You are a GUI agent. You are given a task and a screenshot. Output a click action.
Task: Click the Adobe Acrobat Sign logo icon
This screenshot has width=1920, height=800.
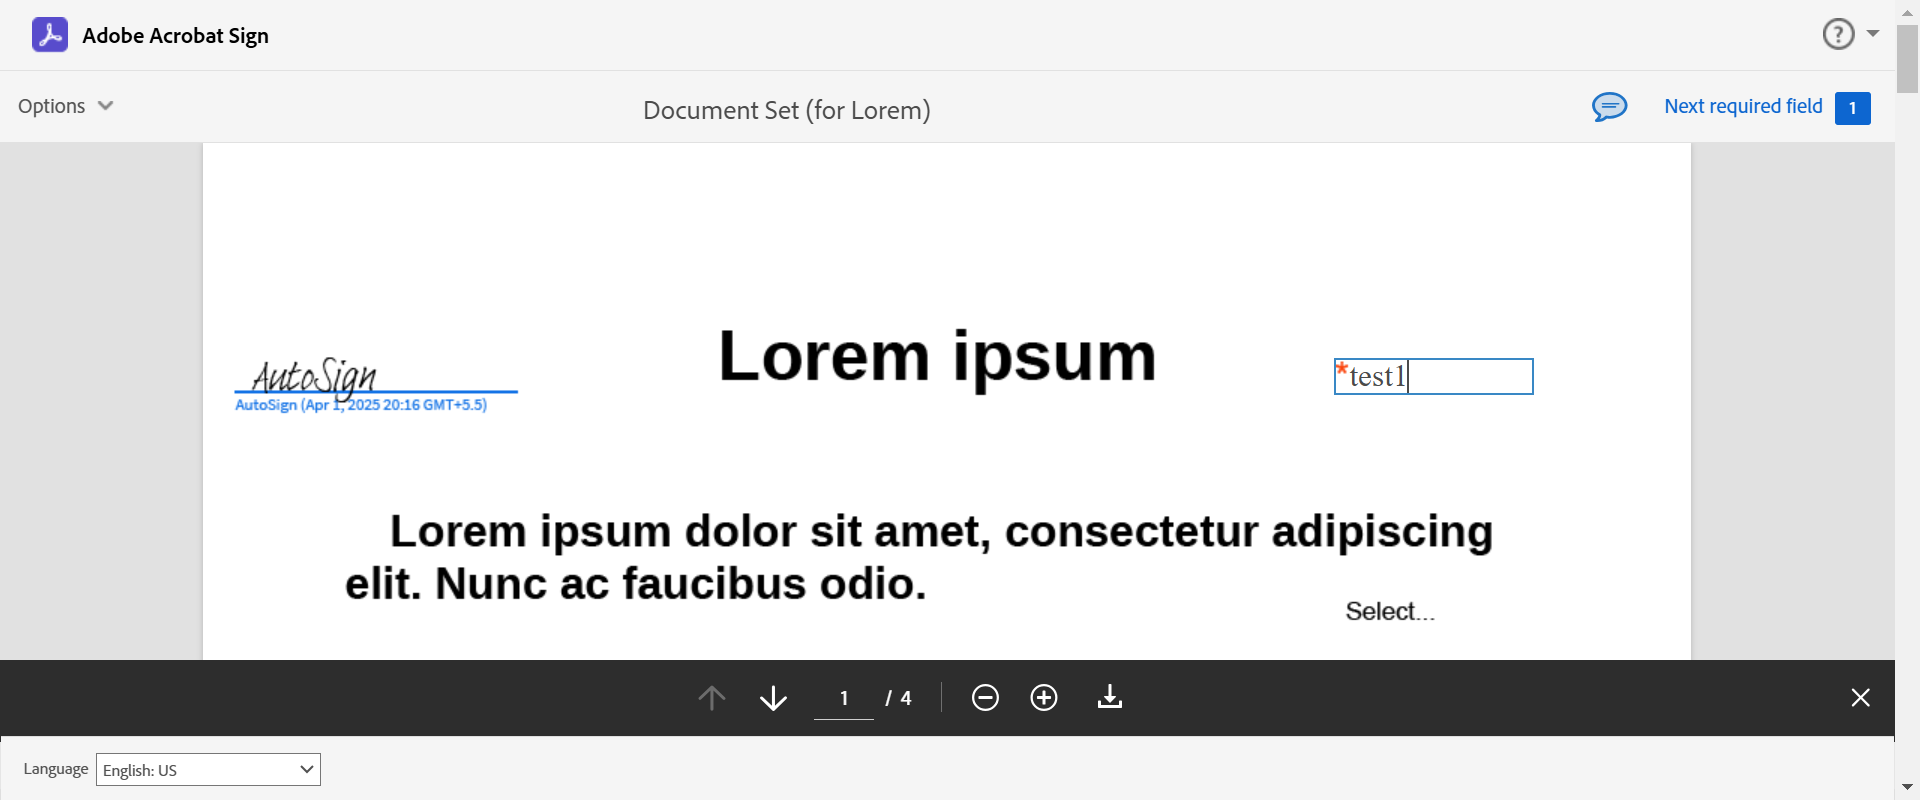point(50,35)
